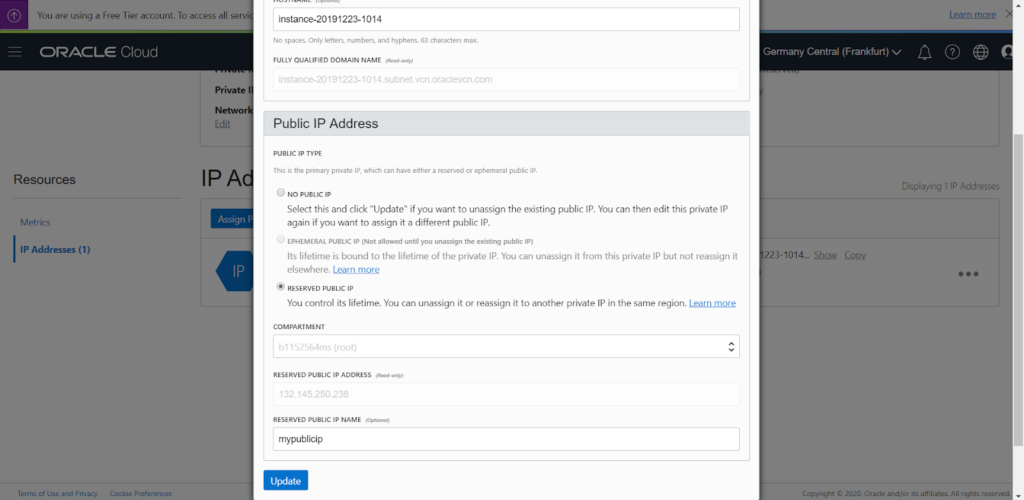Select IP Addresses (1) in Resources
Viewport: 1024px width, 500px height.
tap(55, 249)
